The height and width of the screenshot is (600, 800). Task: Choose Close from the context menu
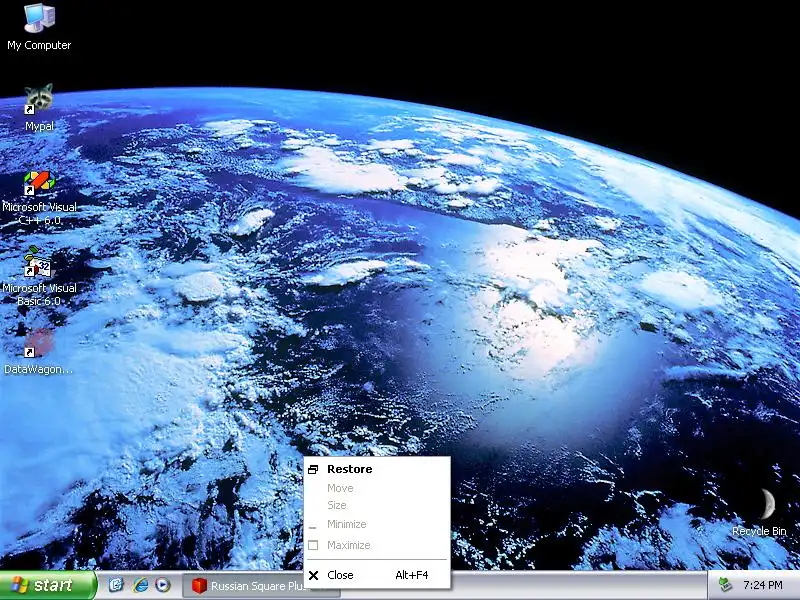(377, 575)
